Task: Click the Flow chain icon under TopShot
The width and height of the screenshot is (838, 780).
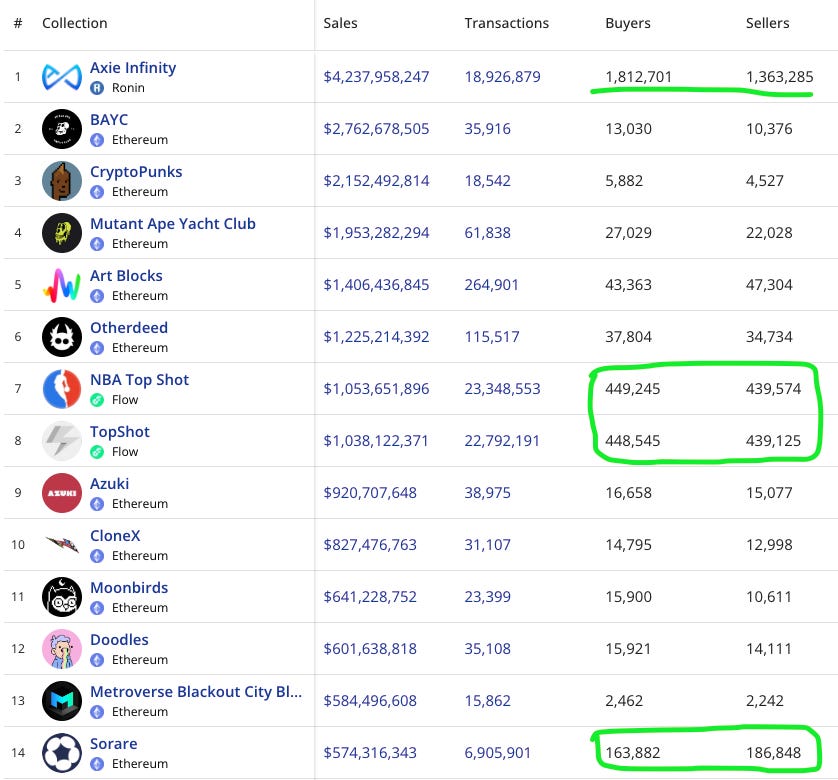Action: click(x=97, y=452)
